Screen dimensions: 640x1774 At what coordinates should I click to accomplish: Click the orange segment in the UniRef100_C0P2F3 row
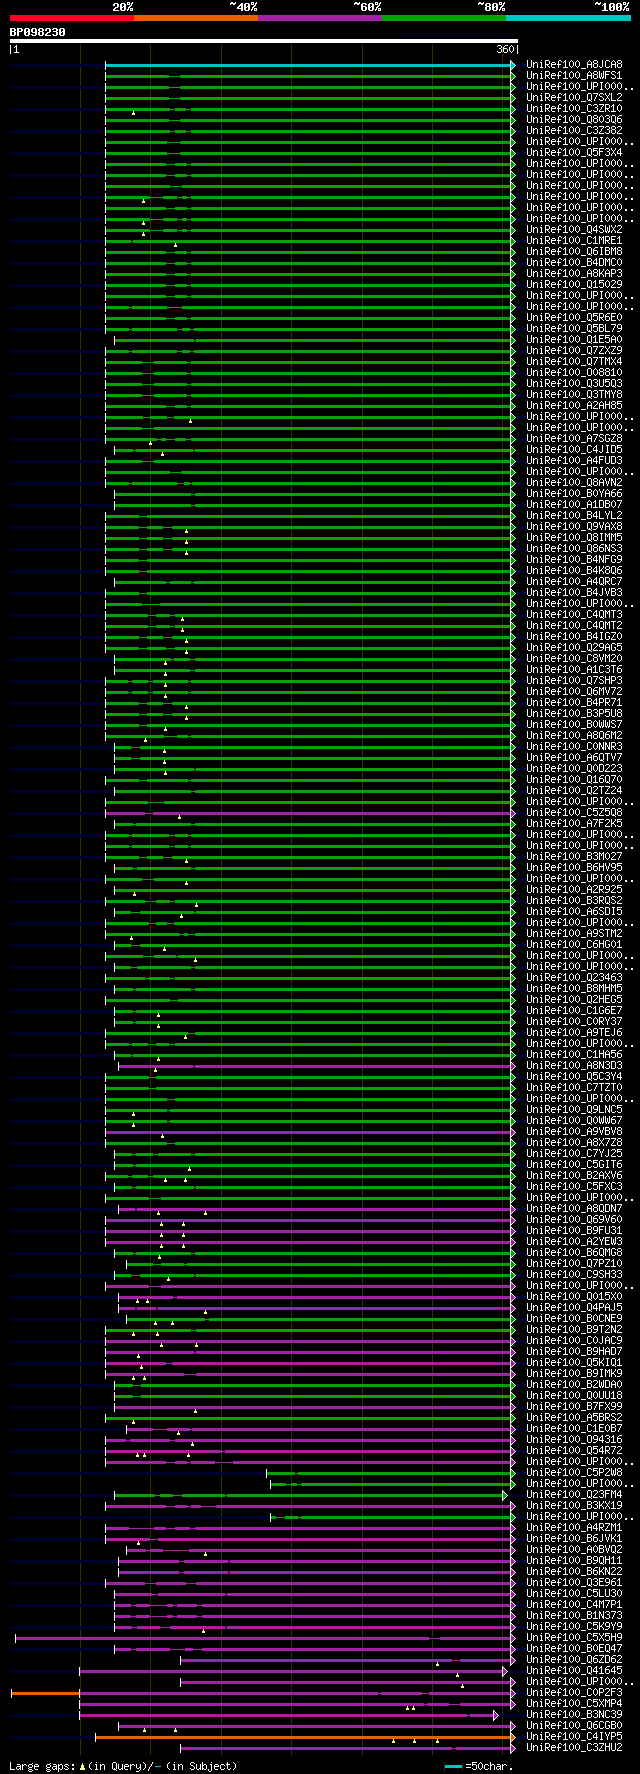(x=45, y=1693)
